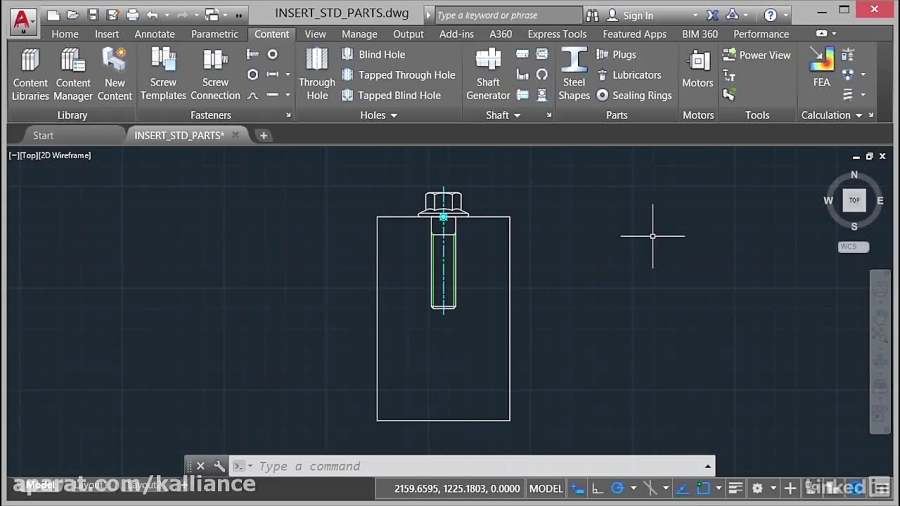The image size is (900, 506).
Task: Click the search binoculars icon
Action: (x=592, y=15)
